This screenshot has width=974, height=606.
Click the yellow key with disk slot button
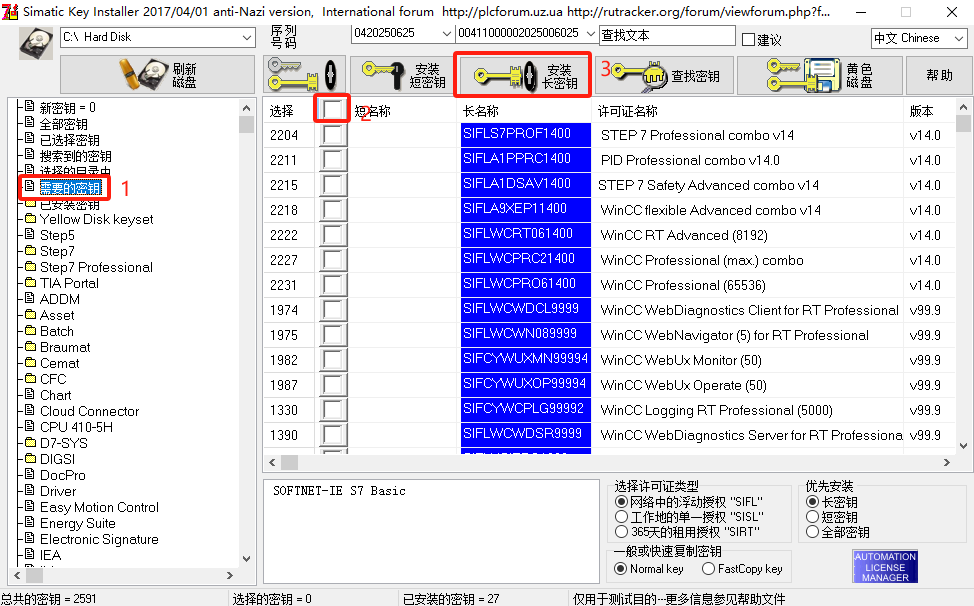click(303, 75)
